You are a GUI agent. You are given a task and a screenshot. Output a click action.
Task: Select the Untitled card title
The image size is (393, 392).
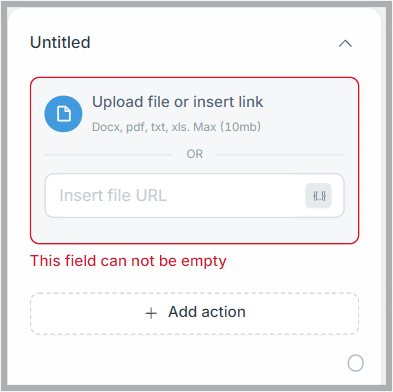click(60, 42)
